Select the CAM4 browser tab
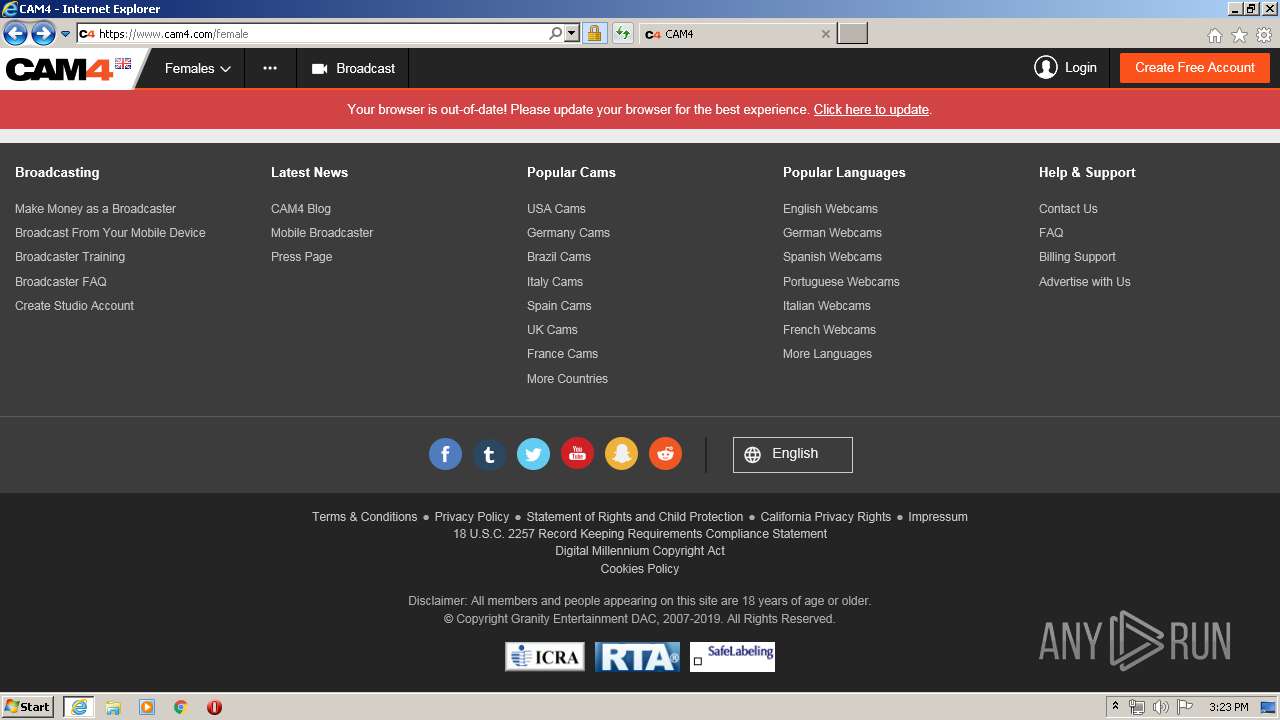Viewport: 1280px width, 720px height. pos(736,34)
